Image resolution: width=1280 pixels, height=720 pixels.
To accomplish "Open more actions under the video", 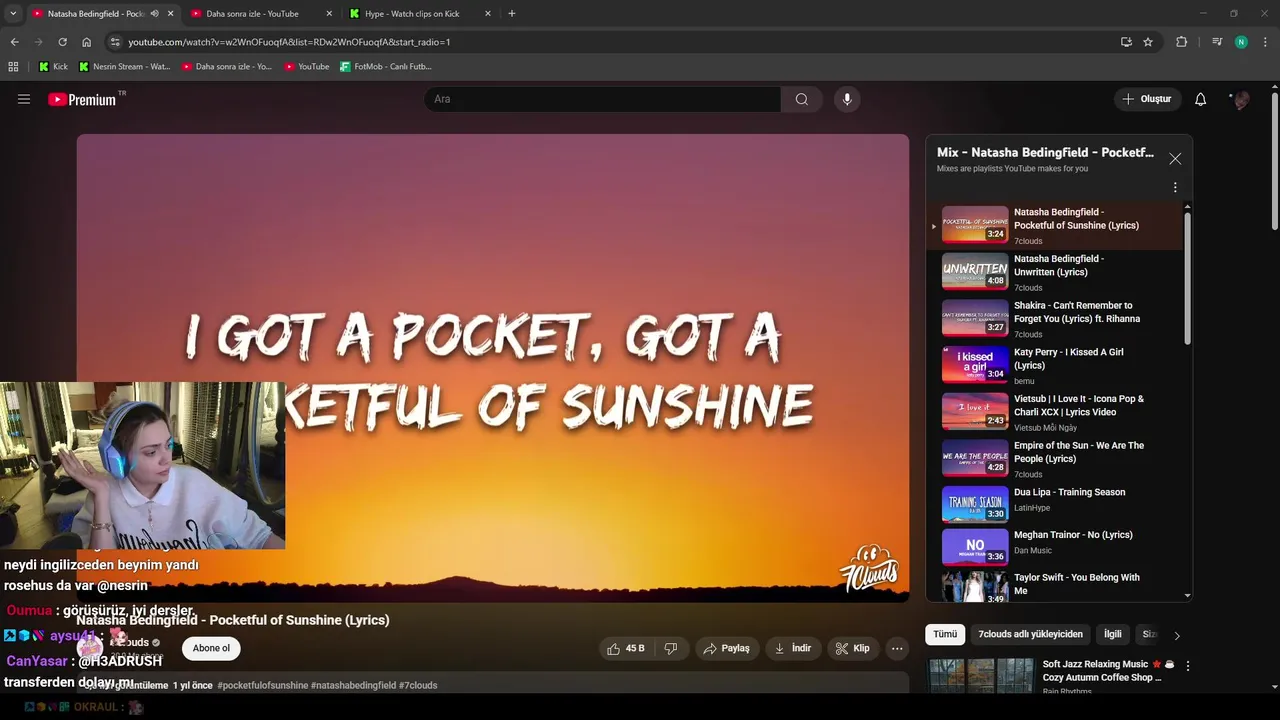I will click(x=897, y=648).
